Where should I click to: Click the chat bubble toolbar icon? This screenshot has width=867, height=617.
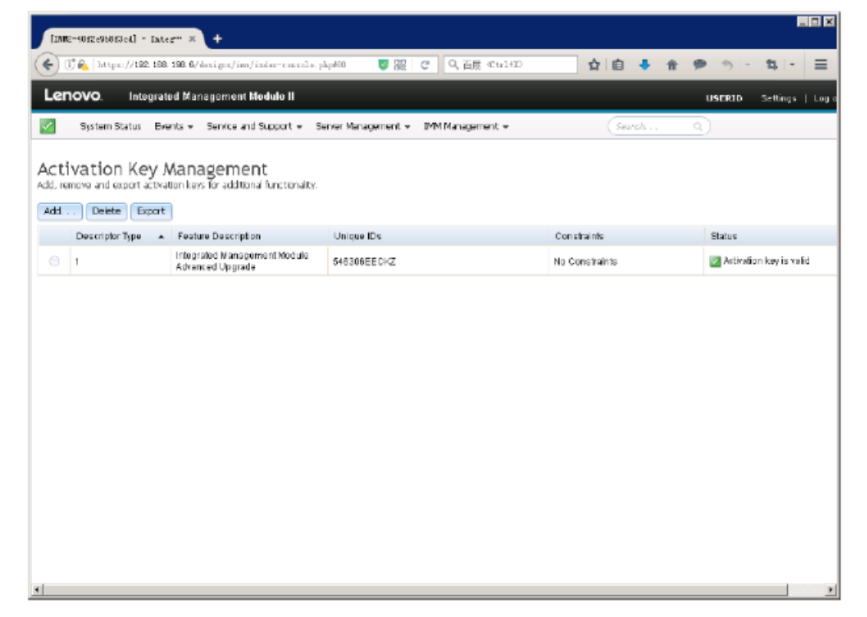coord(699,65)
